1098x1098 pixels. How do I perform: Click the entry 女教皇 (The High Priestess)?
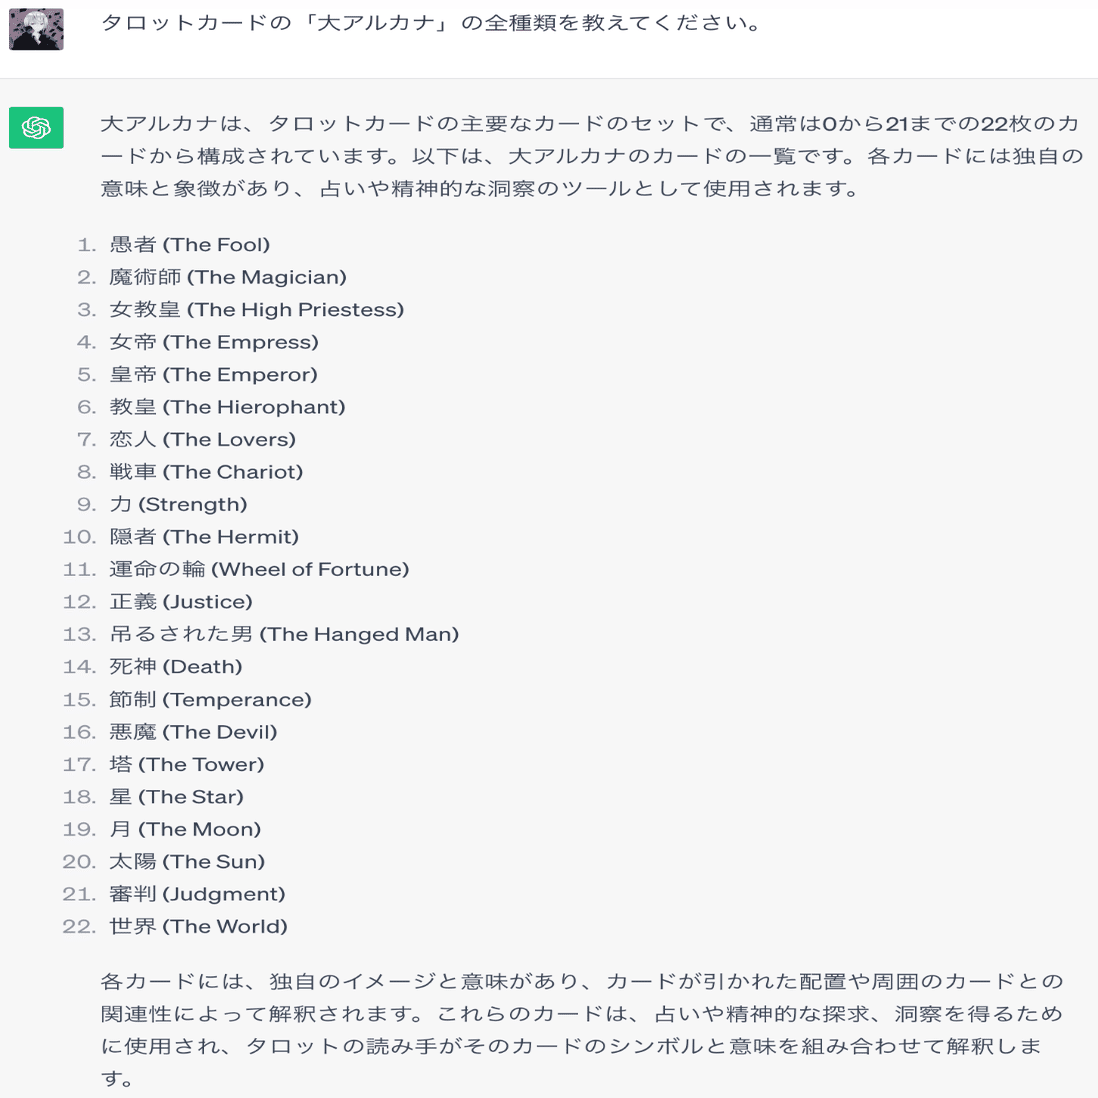pyautogui.click(x=256, y=310)
